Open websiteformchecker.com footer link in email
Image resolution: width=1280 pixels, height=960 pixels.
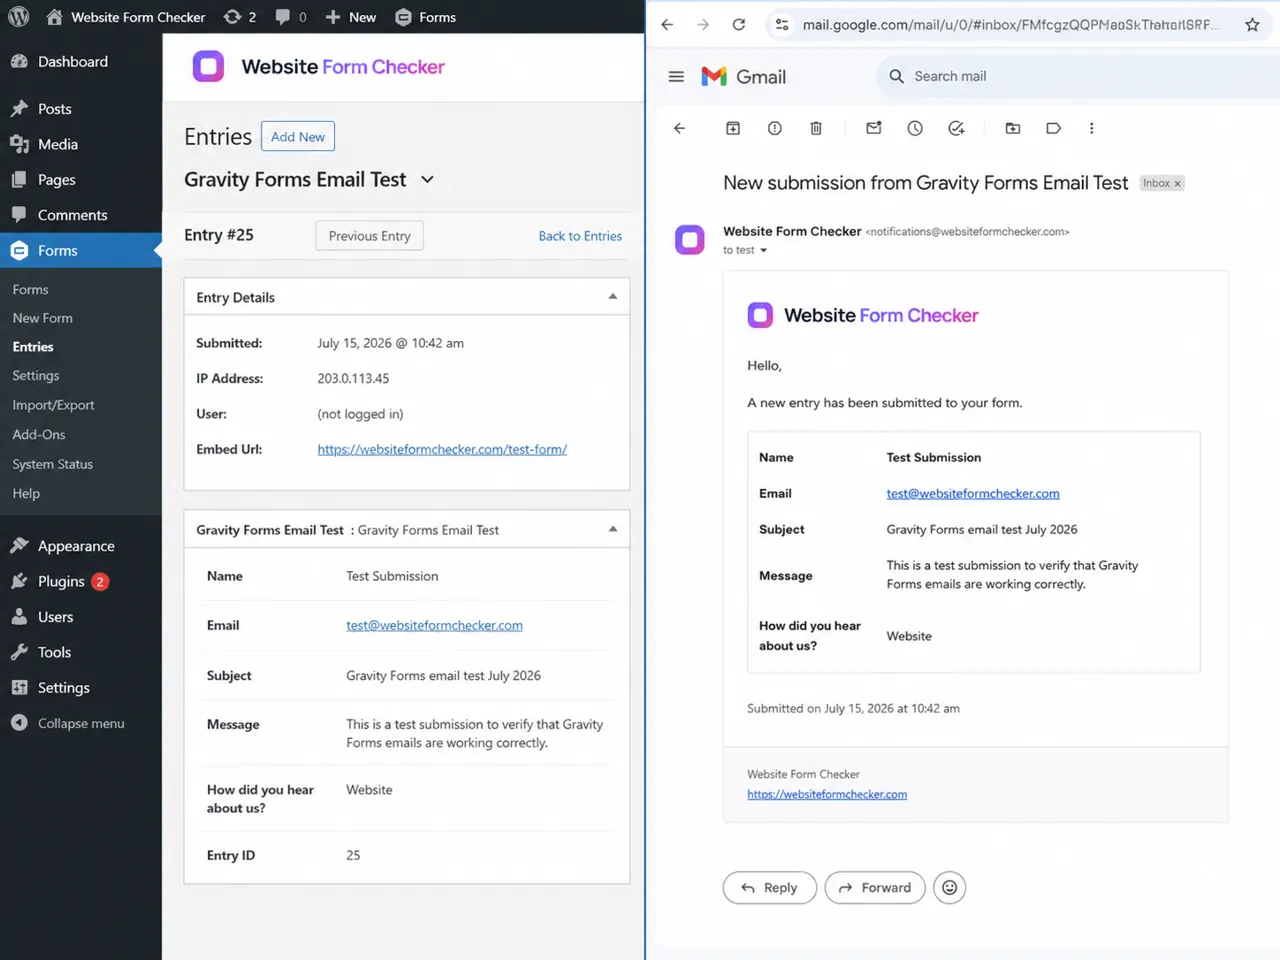[827, 795]
